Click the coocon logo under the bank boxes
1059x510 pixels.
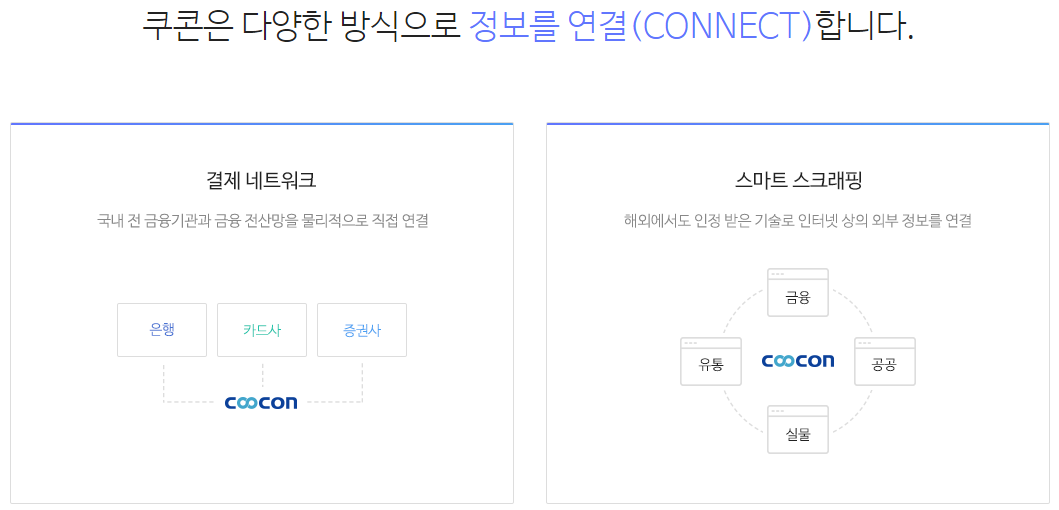261,403
